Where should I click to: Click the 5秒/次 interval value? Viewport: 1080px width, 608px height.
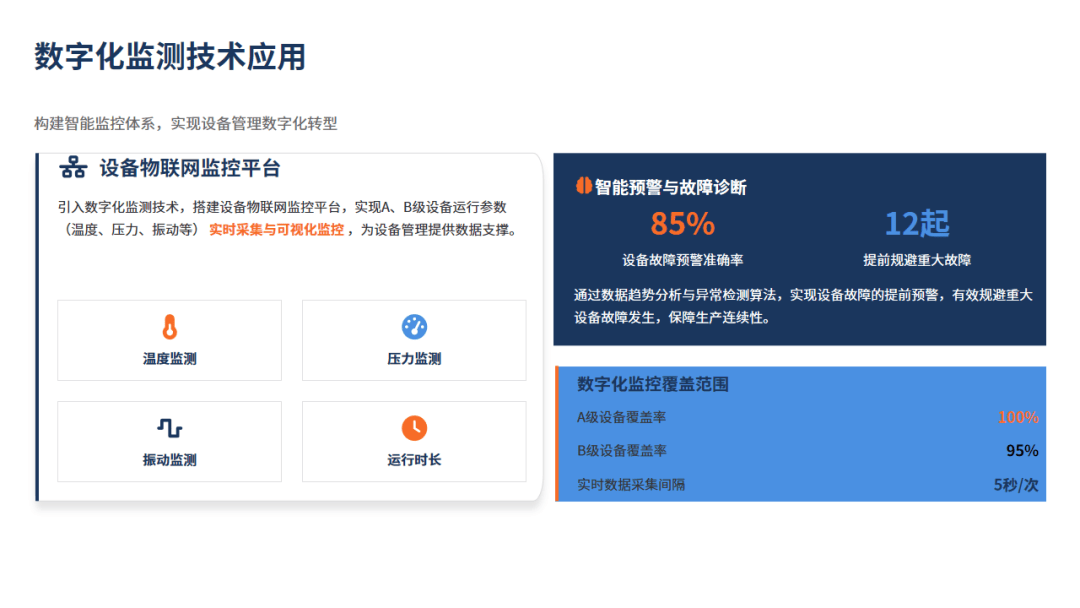(x=1016, y=485)
